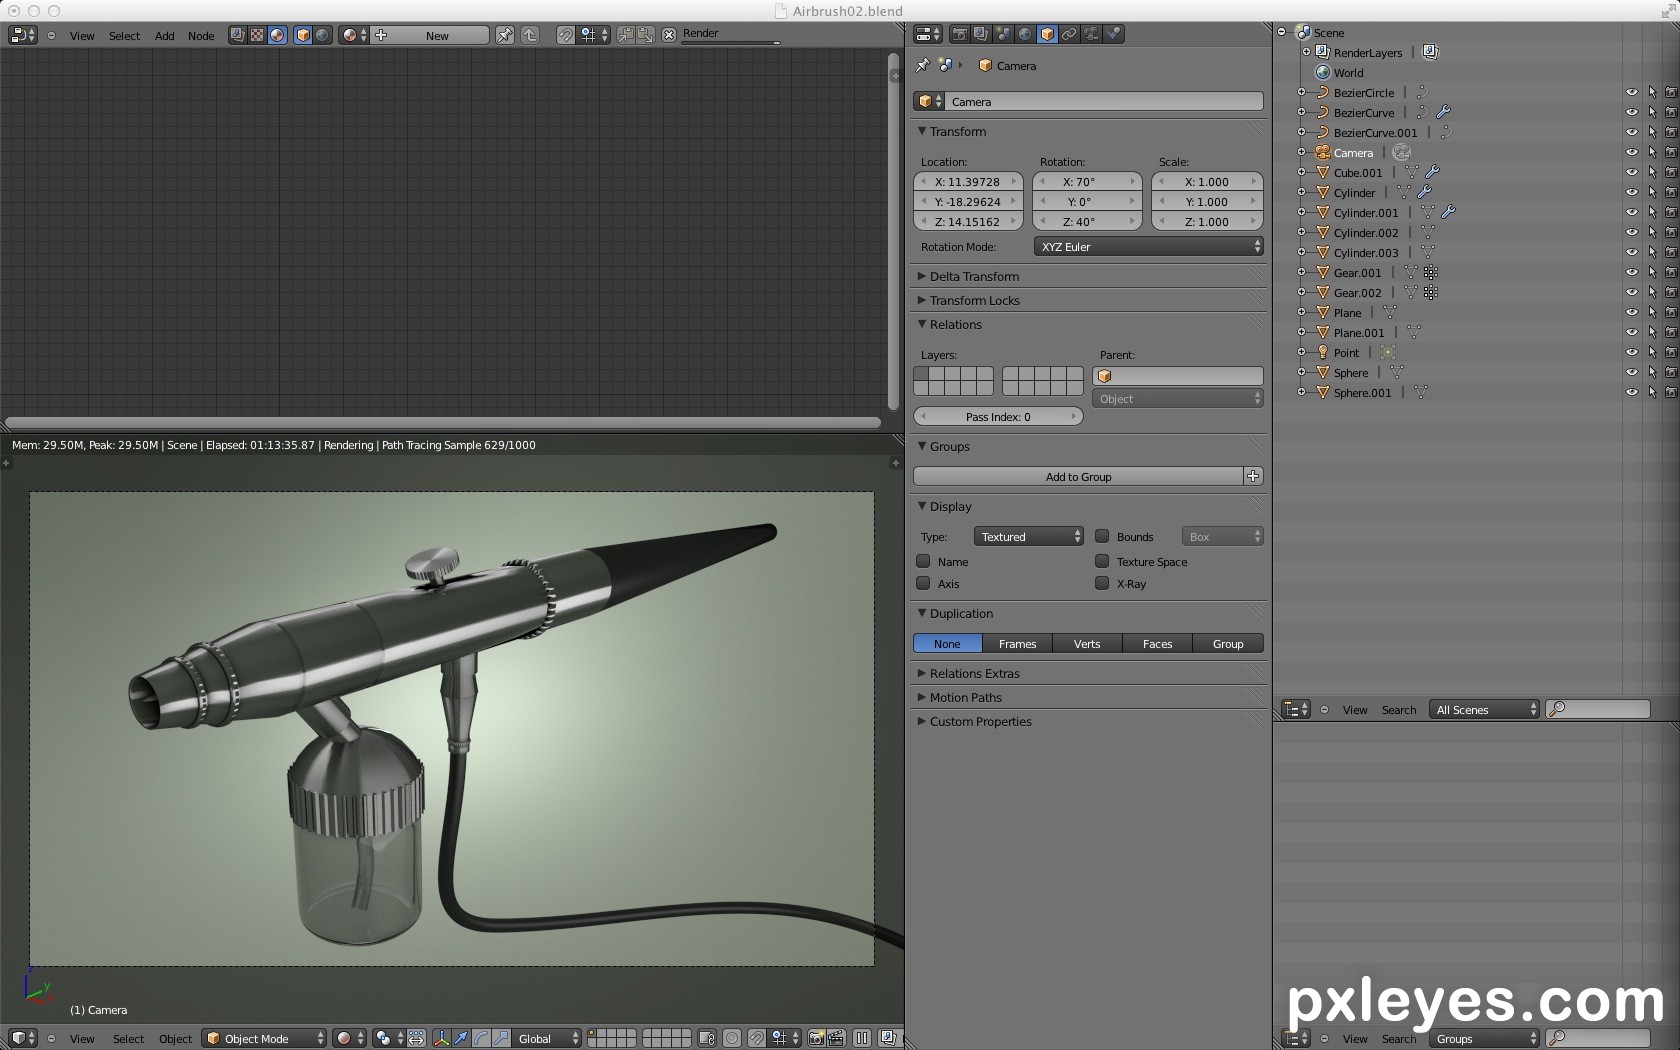
Task: Open upper outliner Search menu
Action: pos(1399,709)
